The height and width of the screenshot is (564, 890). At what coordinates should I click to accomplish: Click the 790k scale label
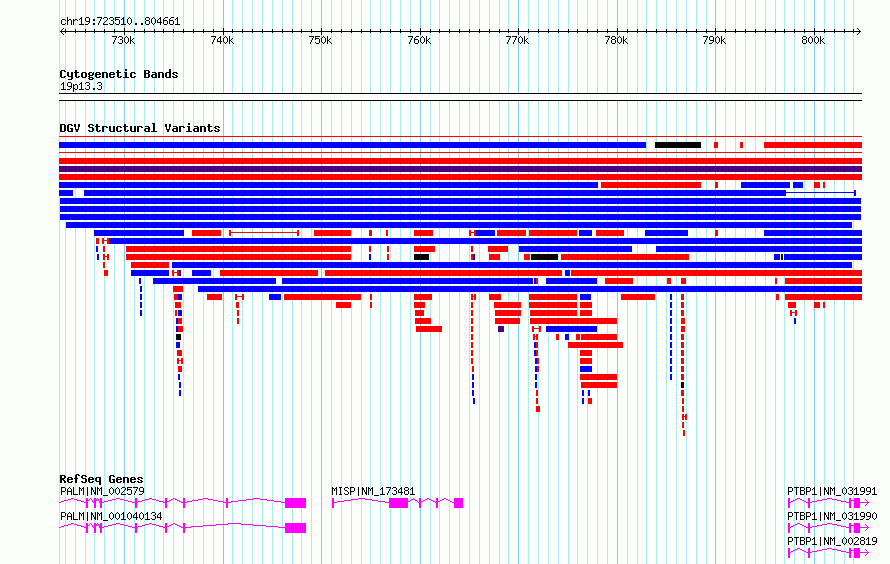(x=714, y=40)
